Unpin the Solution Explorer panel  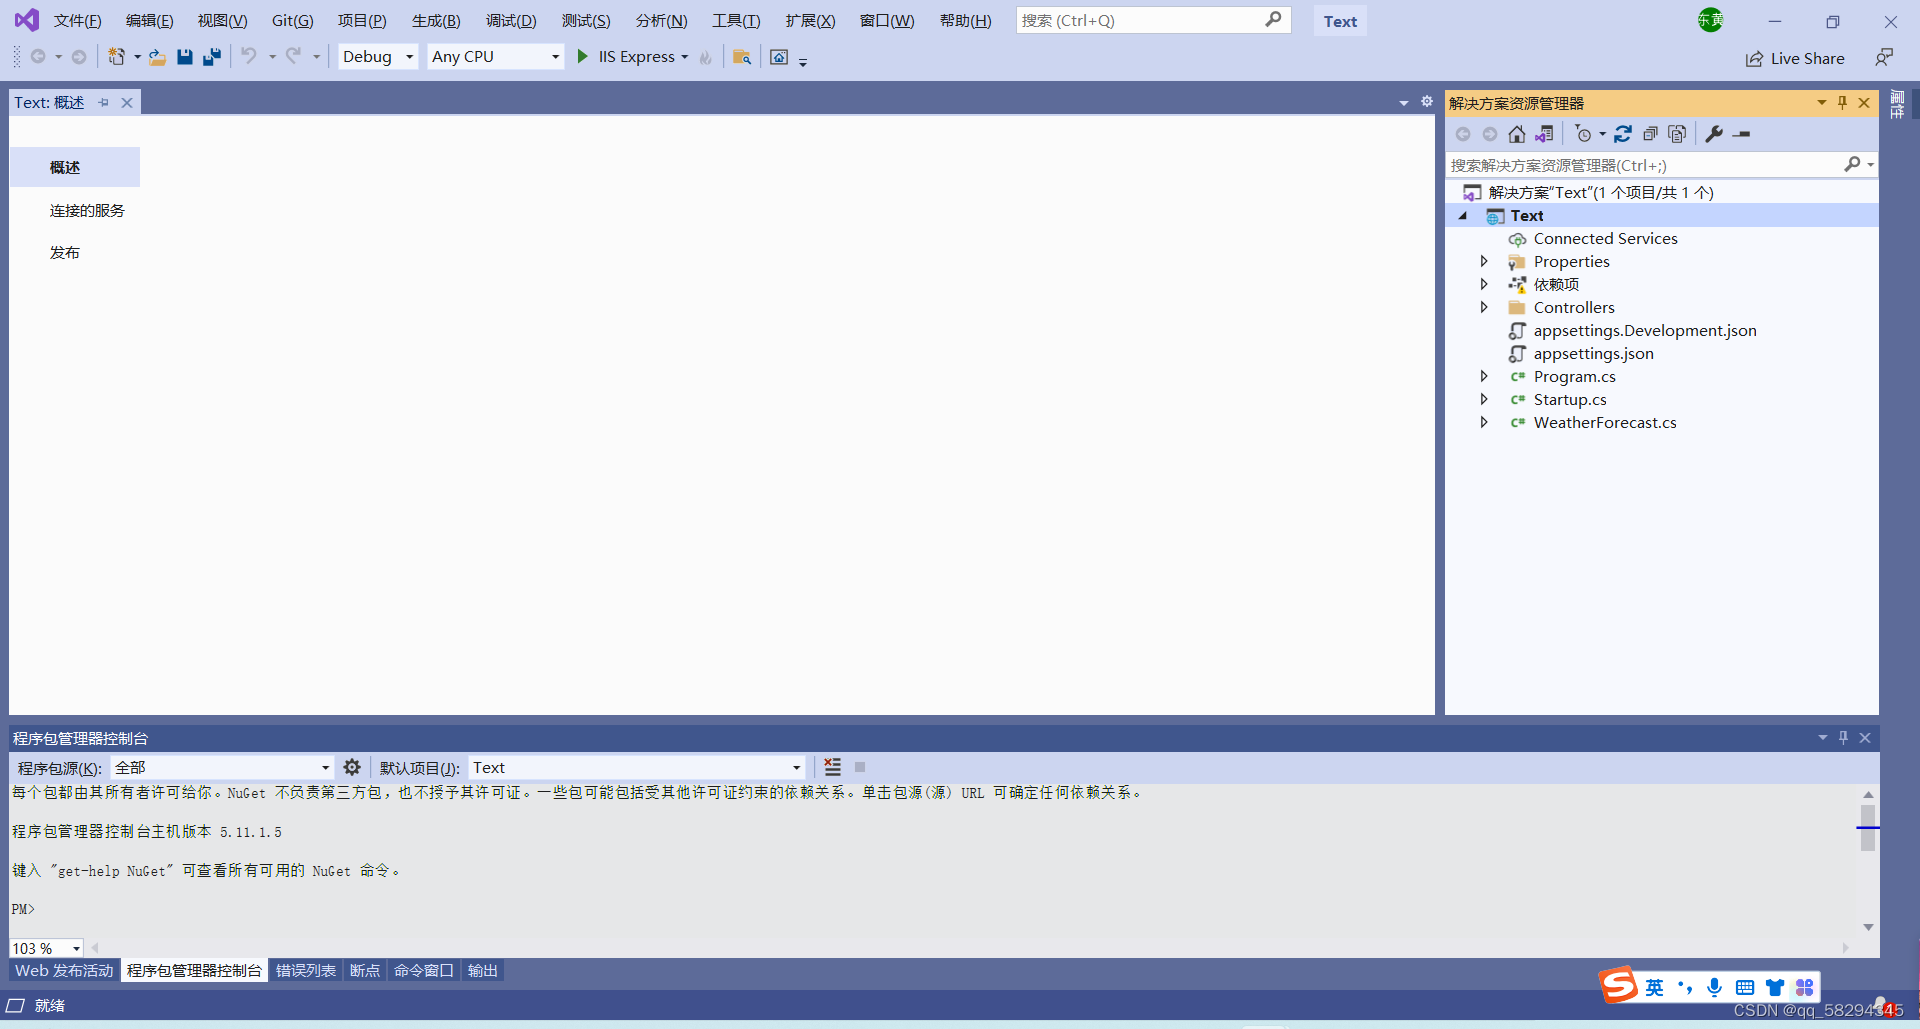pos(1842,102)
